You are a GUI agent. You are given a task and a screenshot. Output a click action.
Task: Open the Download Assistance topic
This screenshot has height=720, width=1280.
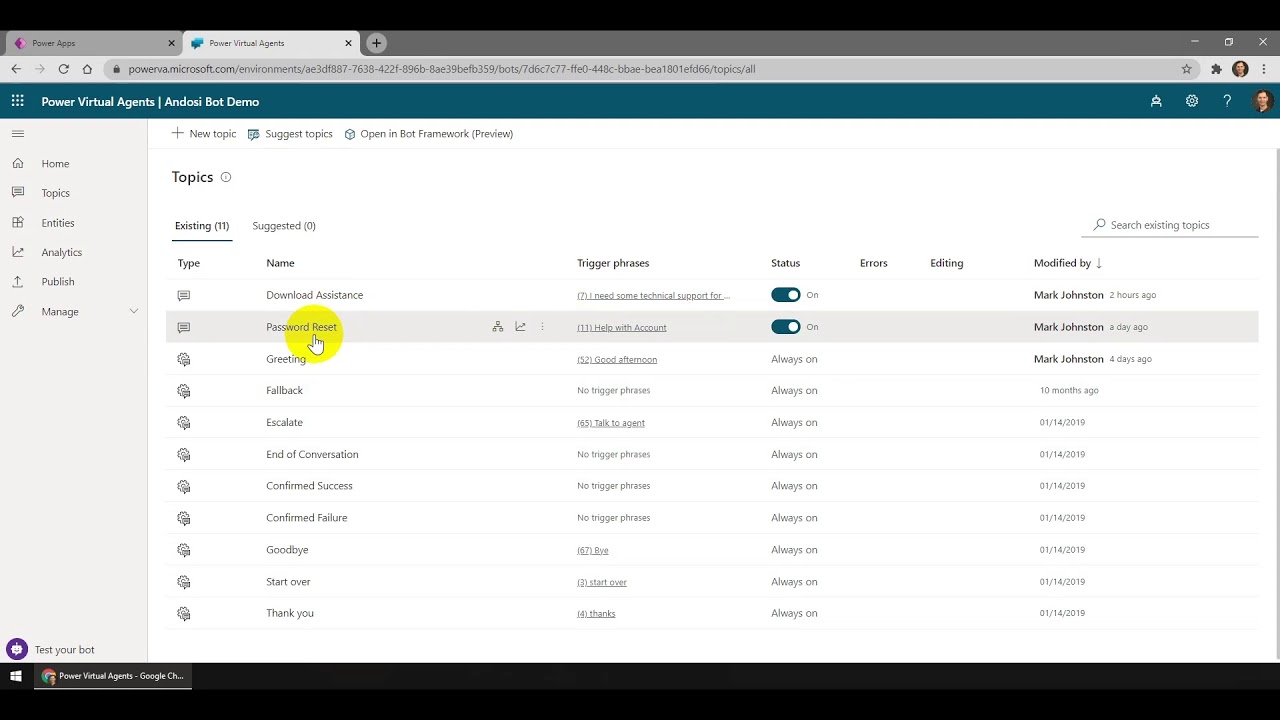pos(314,295)
